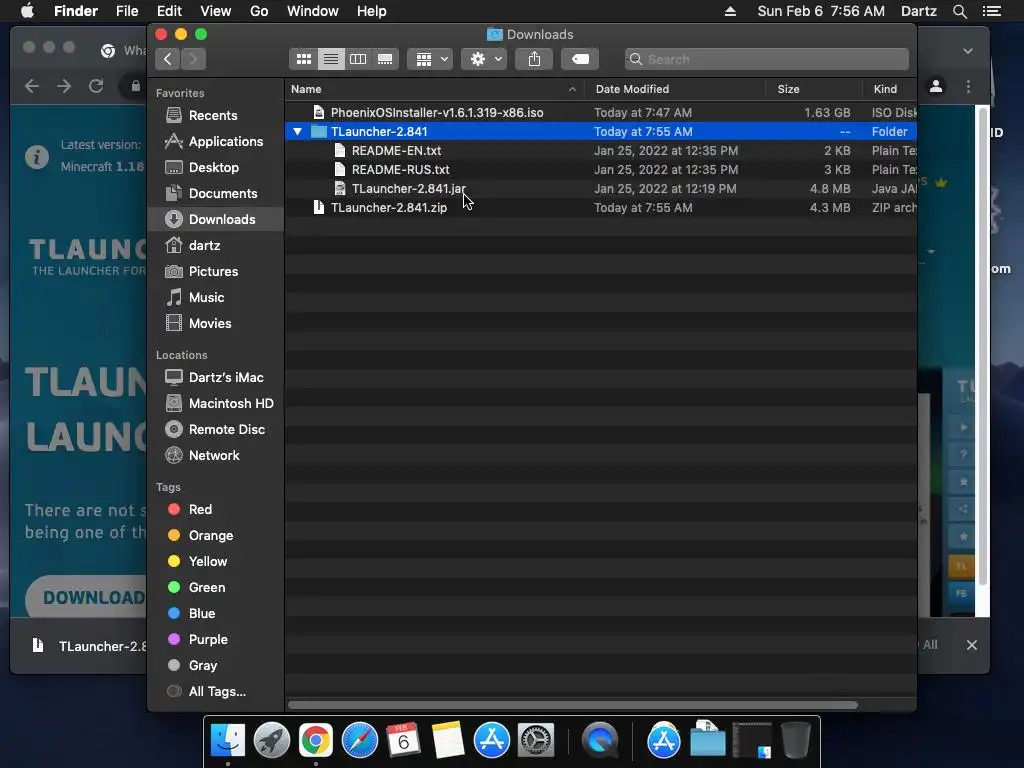Go forward in Finder history
This screenshot has width=1024, height=768.
coord(193,59)
